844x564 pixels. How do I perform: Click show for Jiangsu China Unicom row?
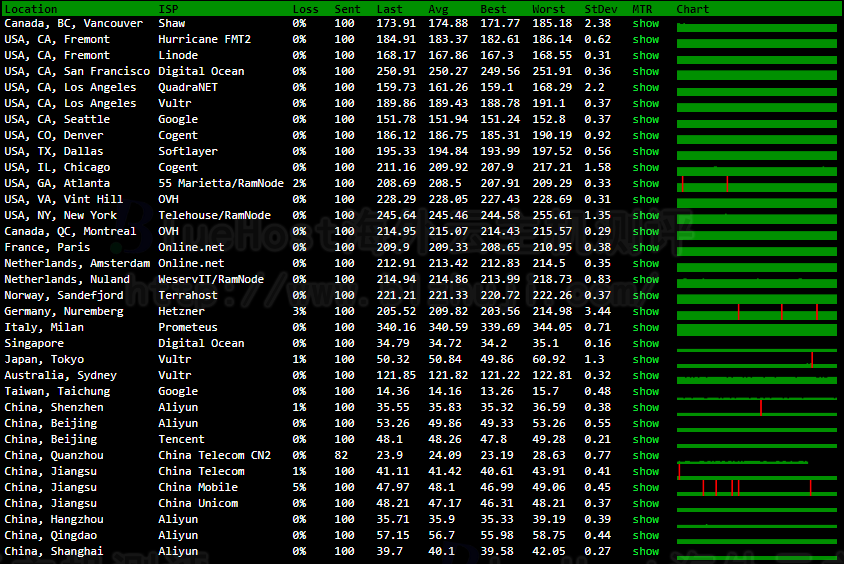click(x=645, y=504)
